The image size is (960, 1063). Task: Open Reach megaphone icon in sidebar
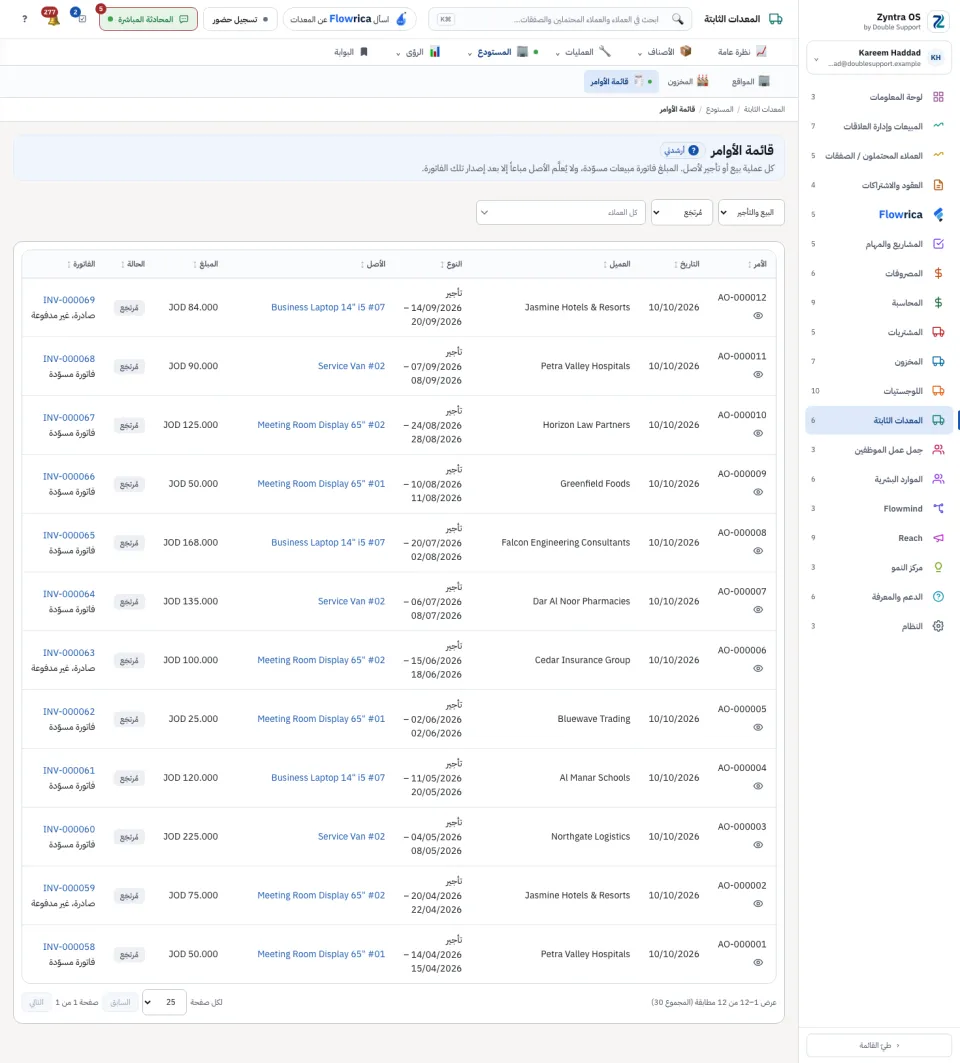(x=938, y=538)
